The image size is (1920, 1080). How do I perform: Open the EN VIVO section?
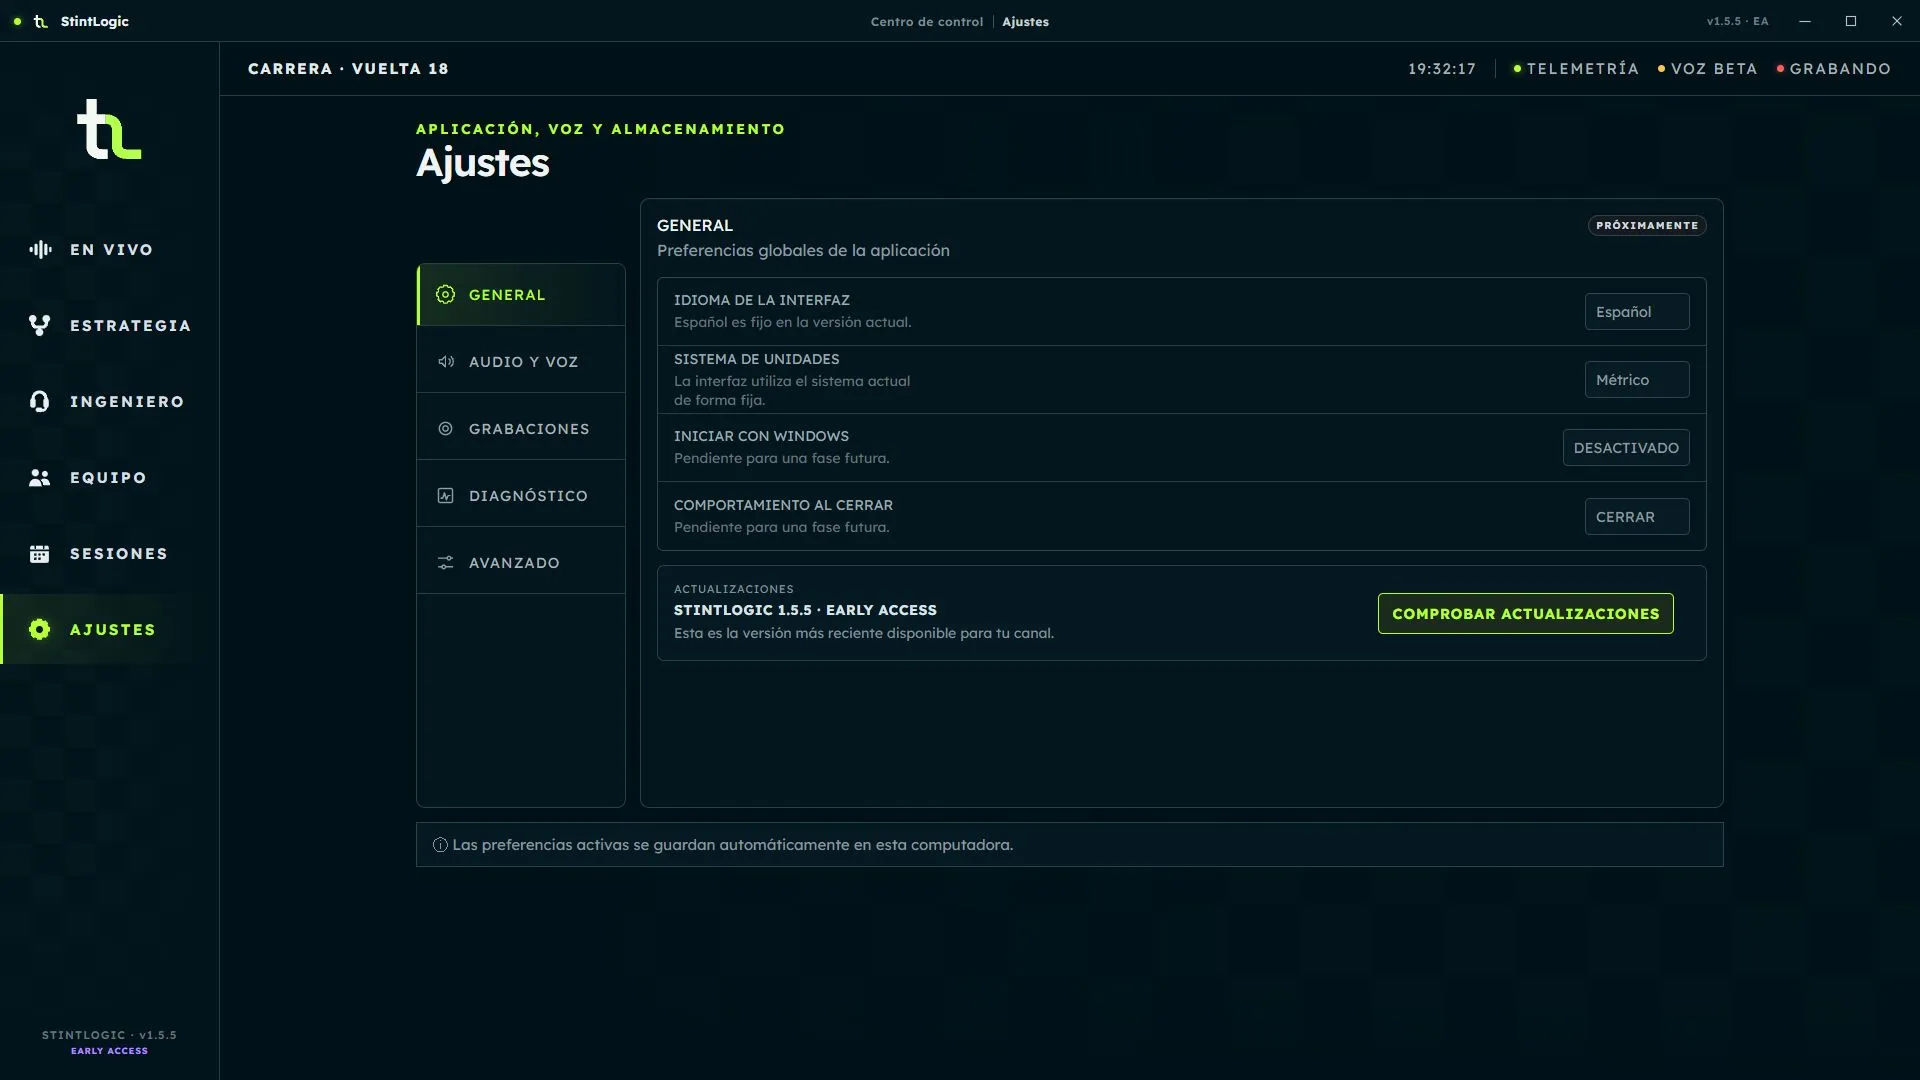[110, 250]
